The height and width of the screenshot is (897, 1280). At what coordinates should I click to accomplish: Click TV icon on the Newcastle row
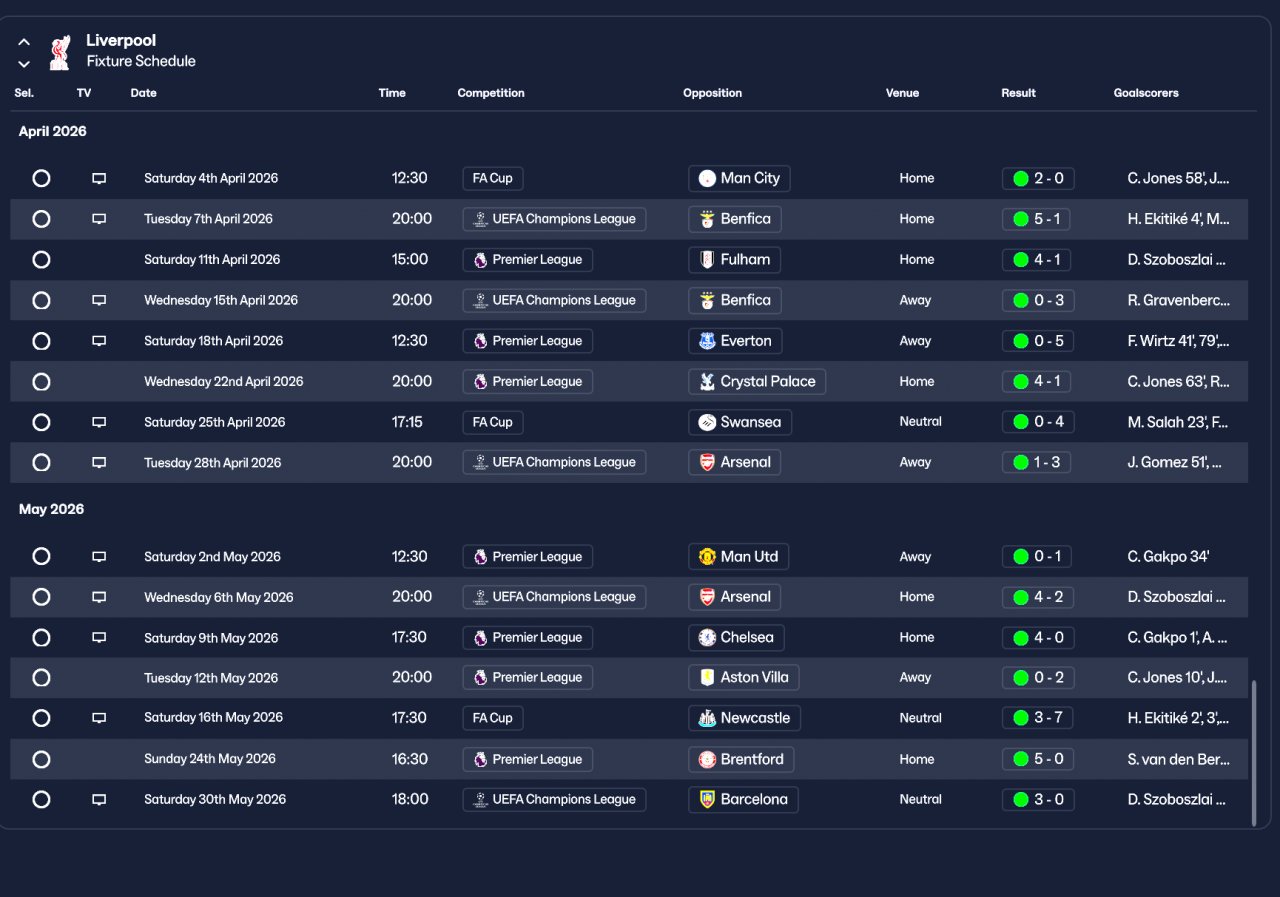(x=99, y=718)
